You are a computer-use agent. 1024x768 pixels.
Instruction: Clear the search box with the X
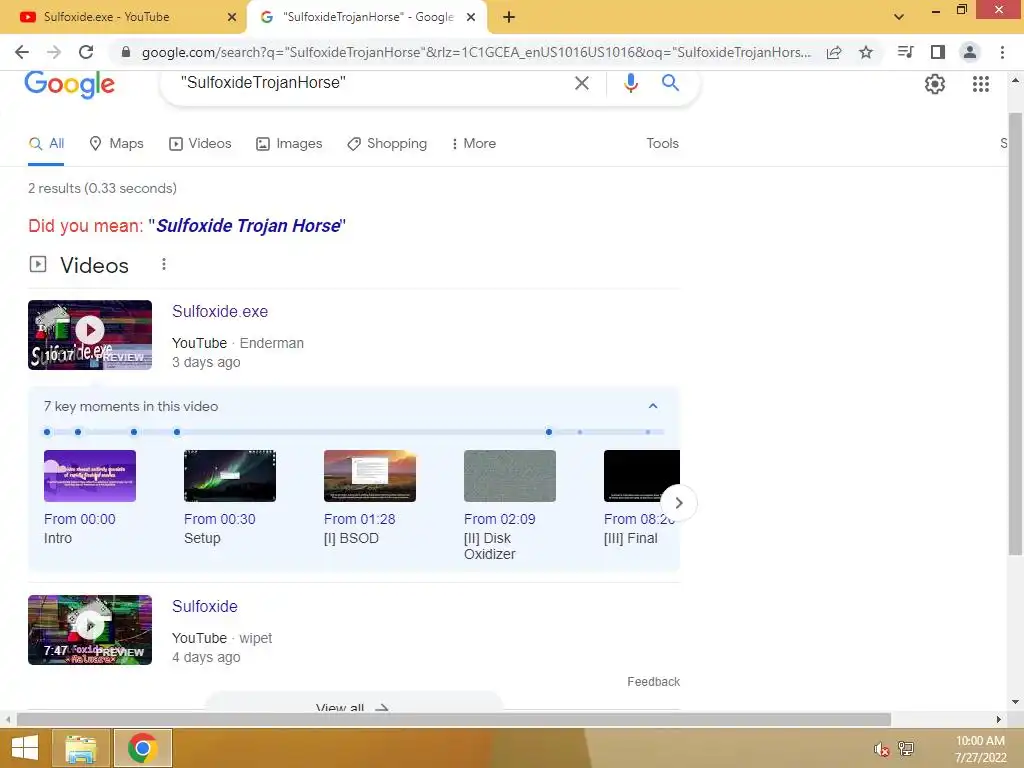point(581,83)
